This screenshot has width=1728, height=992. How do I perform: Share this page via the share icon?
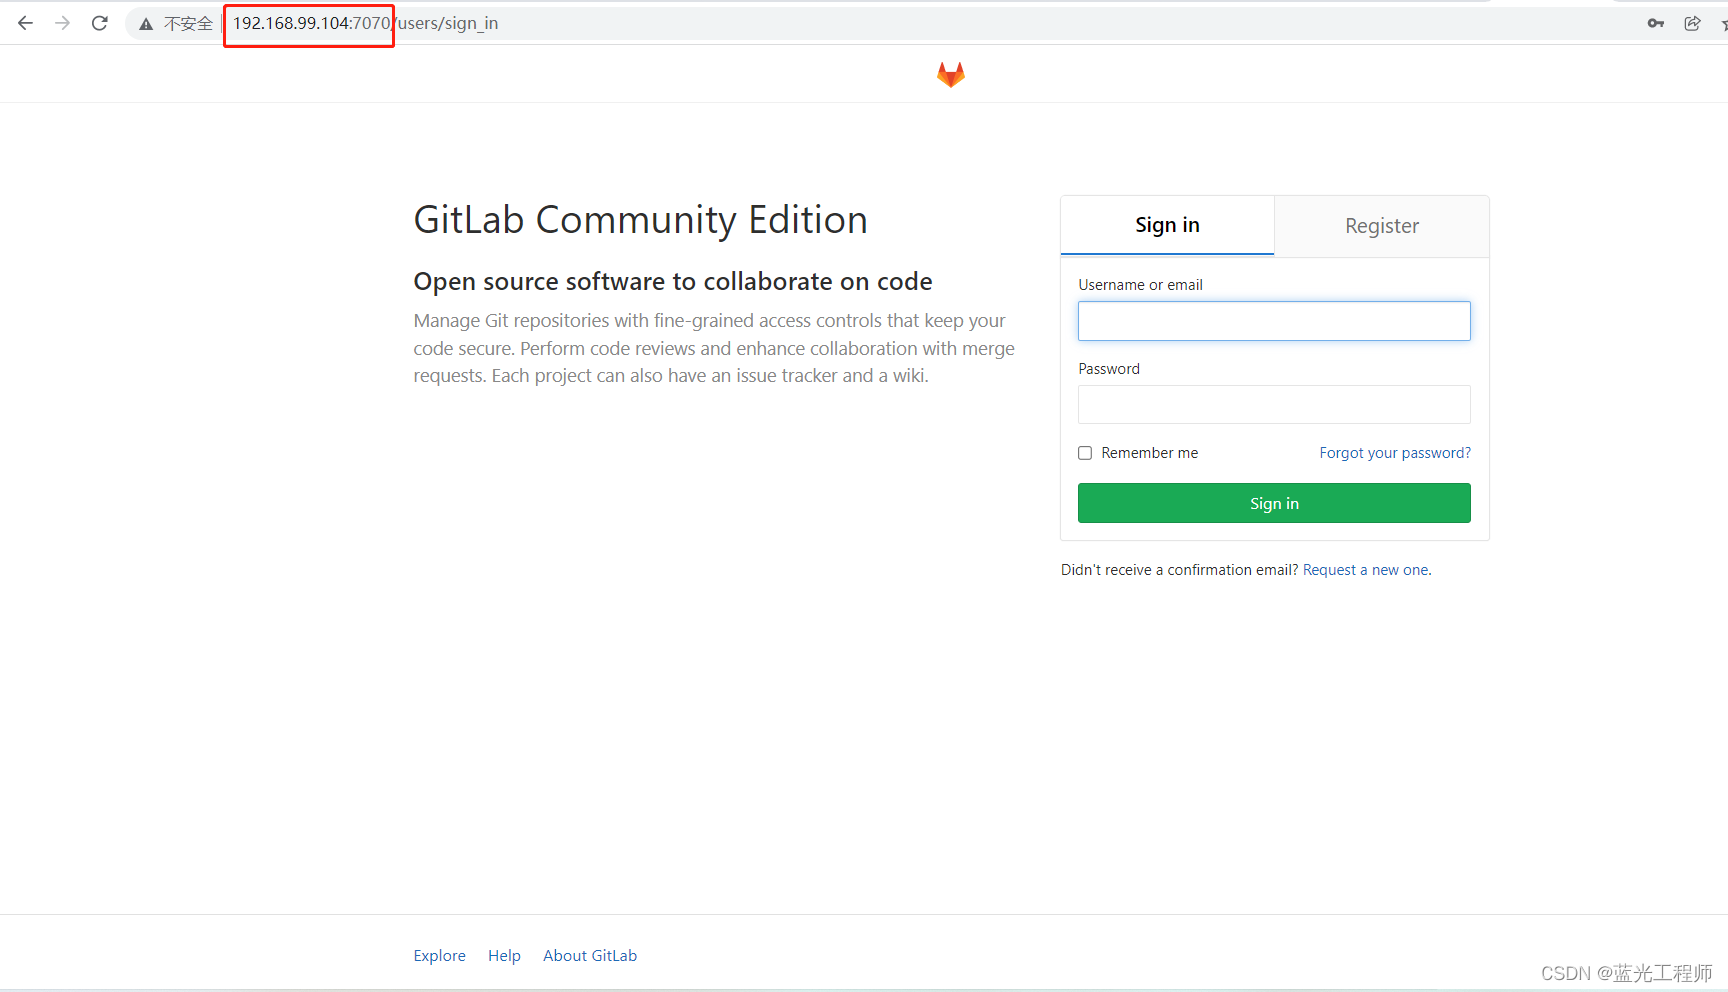pos(1692,23)
